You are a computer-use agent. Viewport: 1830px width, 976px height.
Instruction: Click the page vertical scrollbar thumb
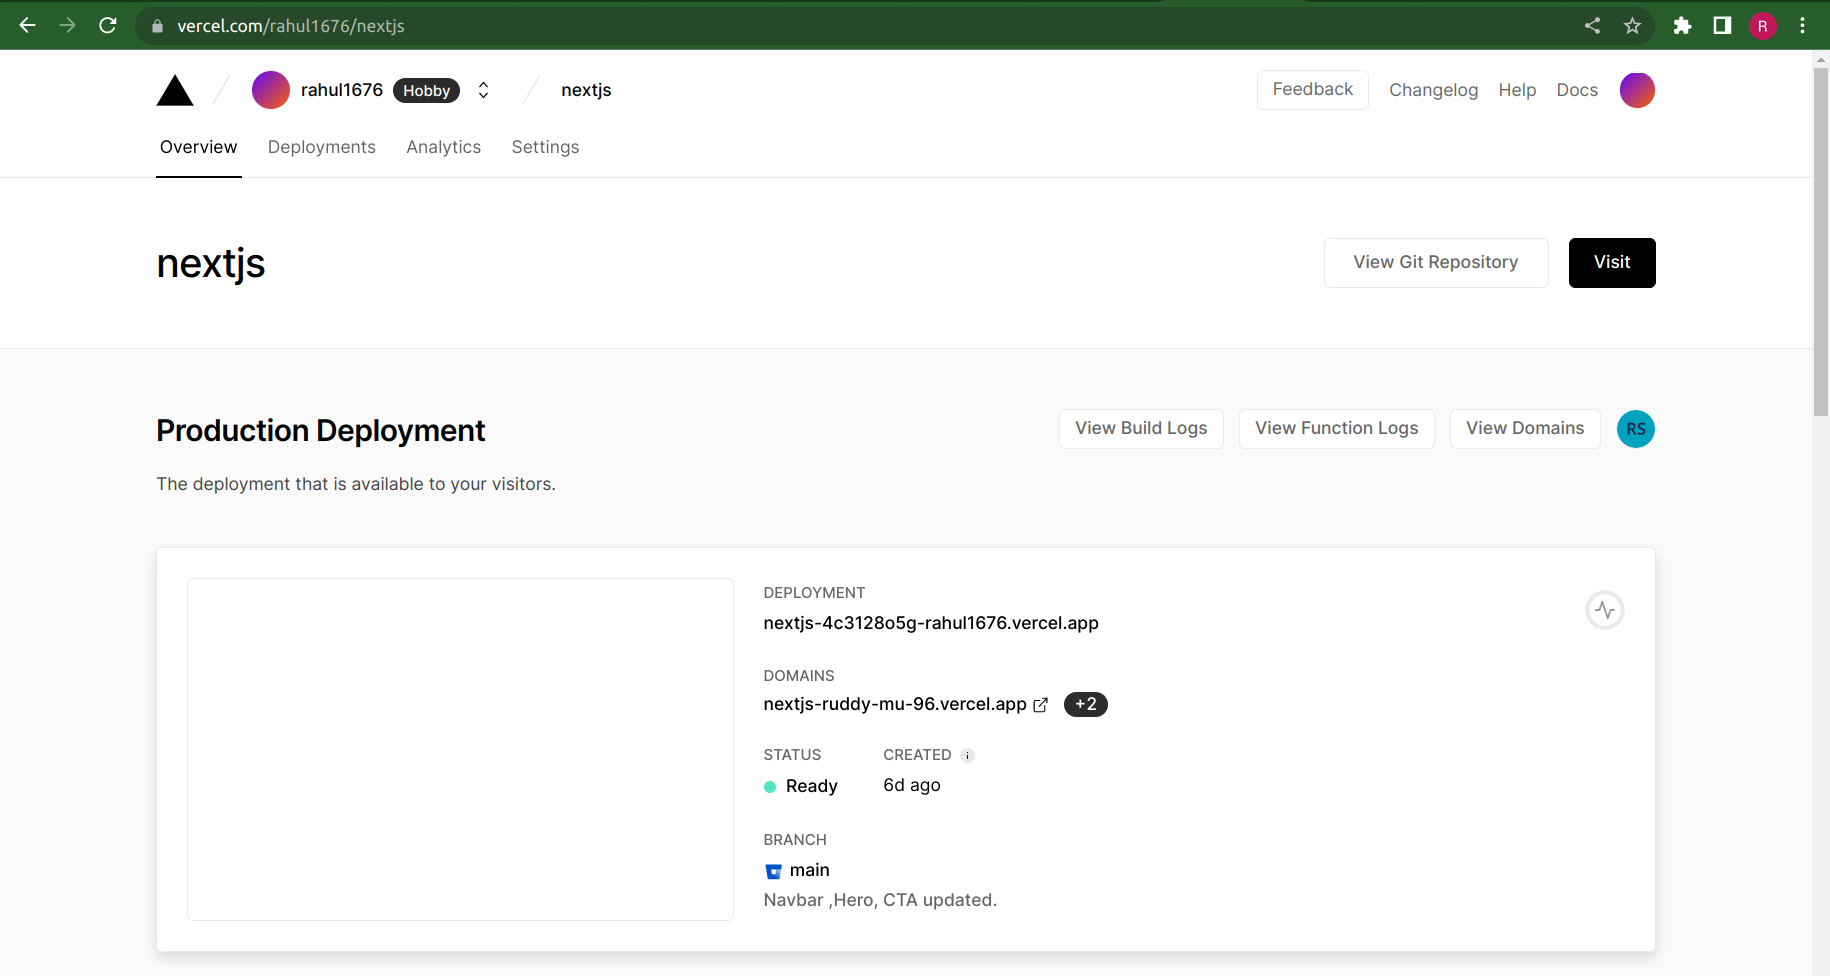click(1821, 242)
